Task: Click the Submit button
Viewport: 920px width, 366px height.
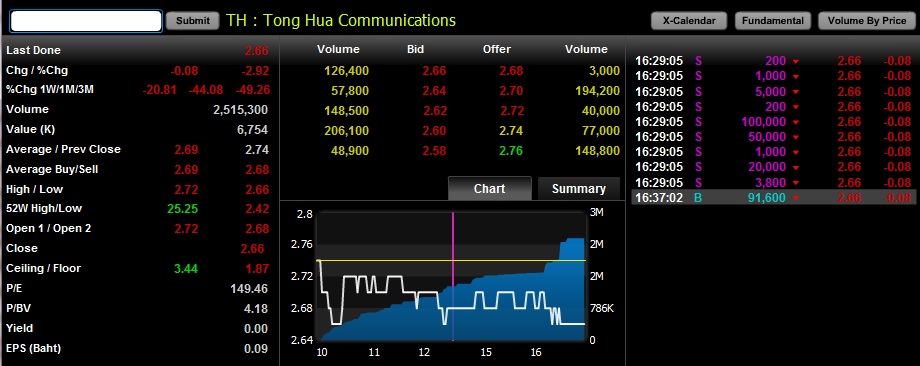Action: [192, 21]
